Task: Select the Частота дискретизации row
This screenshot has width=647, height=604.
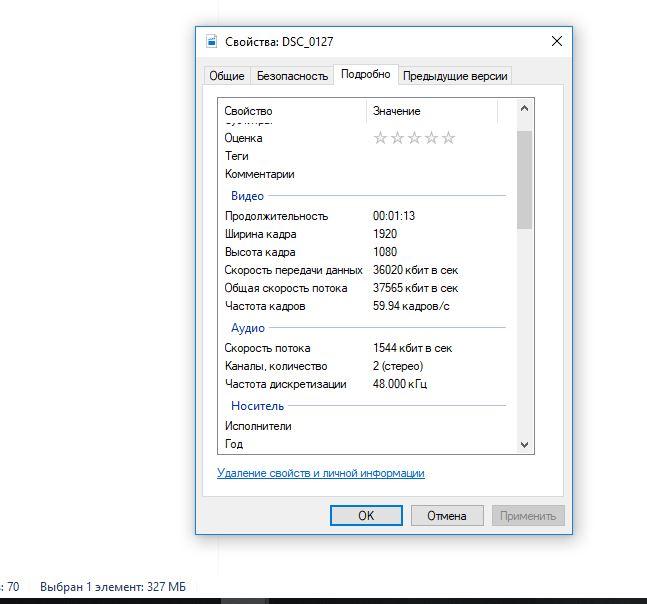Action: click(366, 384)
